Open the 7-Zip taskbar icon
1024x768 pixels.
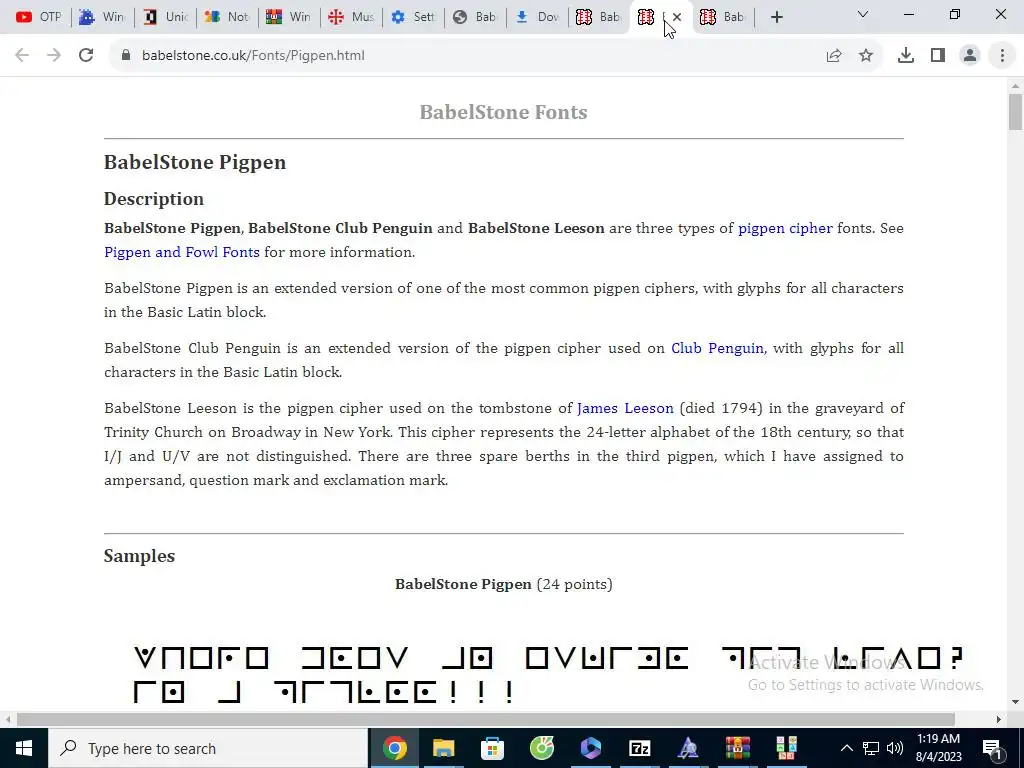639,748
